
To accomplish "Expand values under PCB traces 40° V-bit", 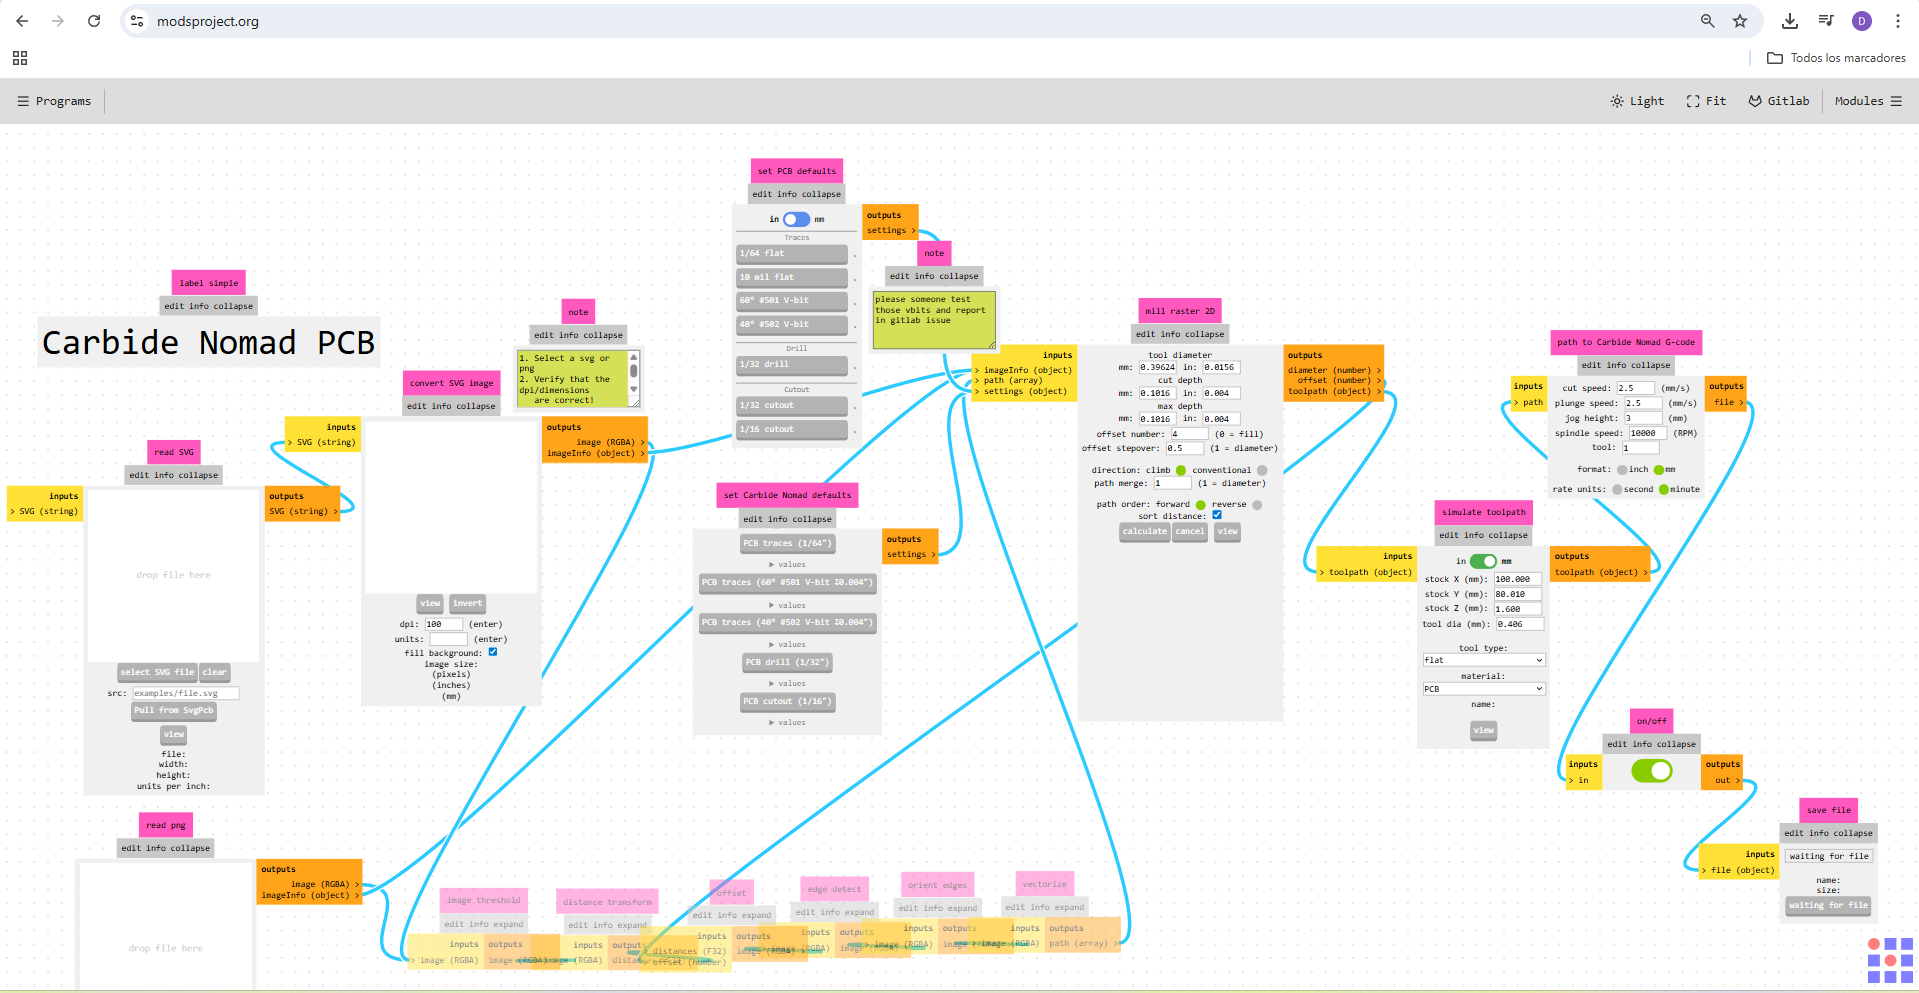I will [787, 645].
